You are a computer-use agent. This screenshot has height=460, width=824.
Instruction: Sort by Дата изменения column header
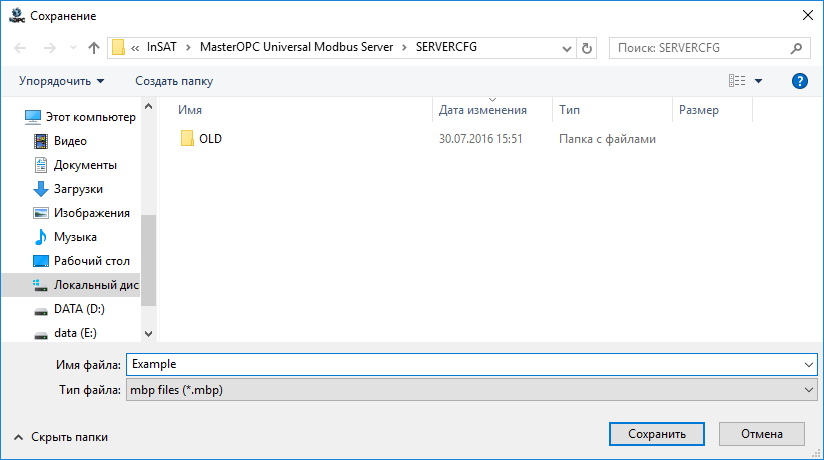482,110
